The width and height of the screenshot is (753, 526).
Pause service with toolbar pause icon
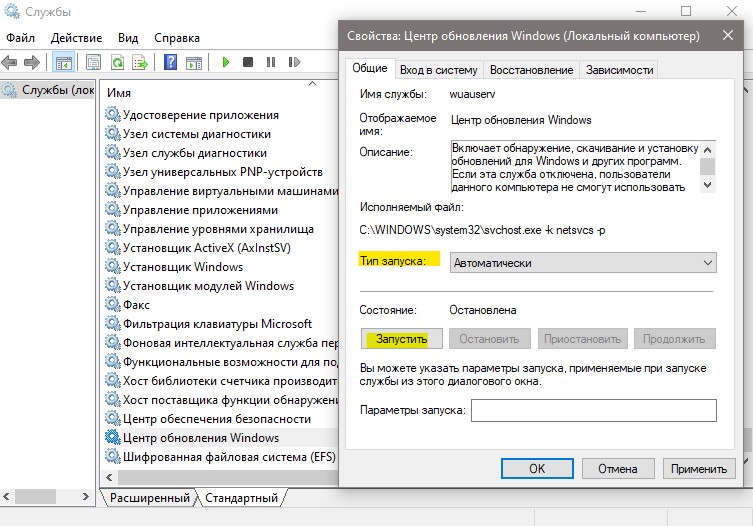(271, 62)
